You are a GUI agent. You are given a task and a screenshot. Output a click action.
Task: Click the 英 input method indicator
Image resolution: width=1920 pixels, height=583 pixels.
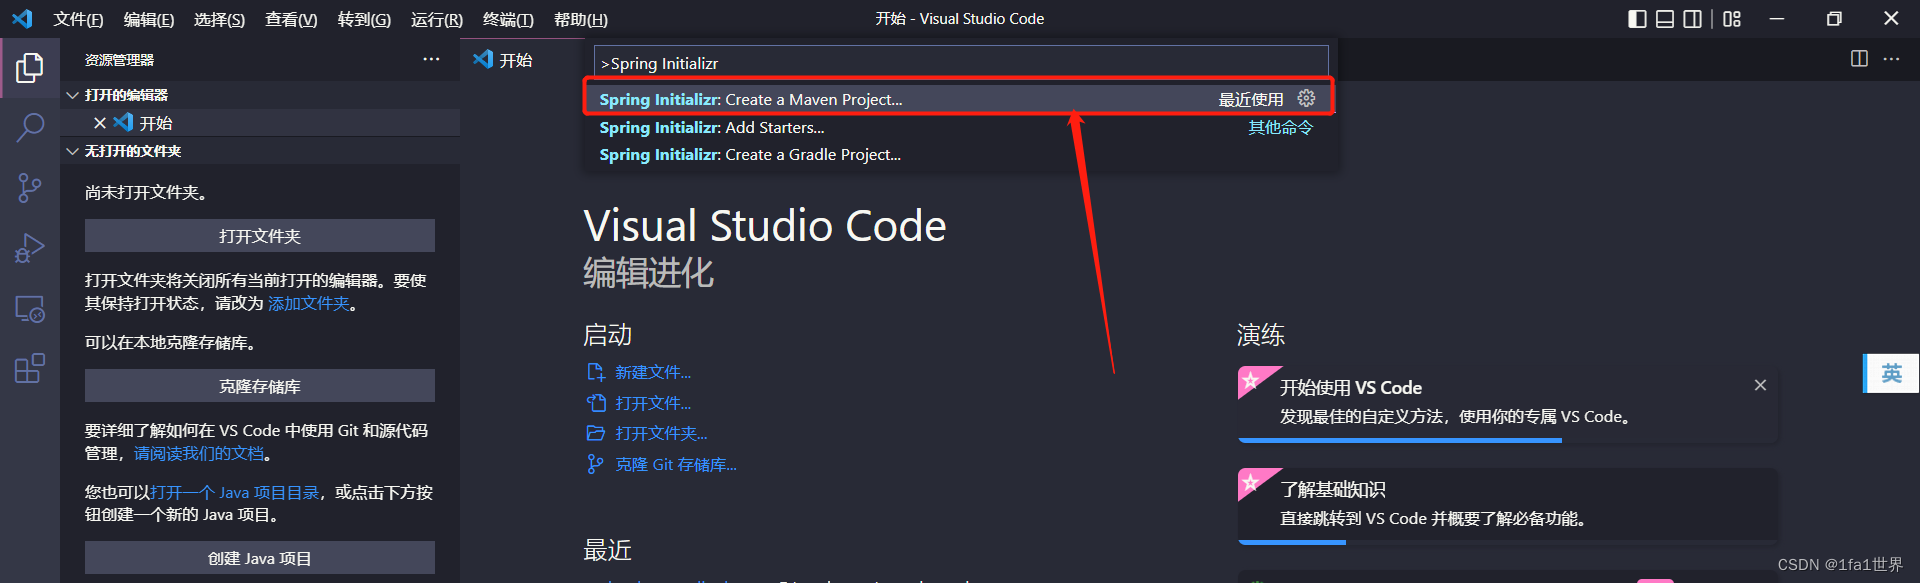tap(1891, 373)
